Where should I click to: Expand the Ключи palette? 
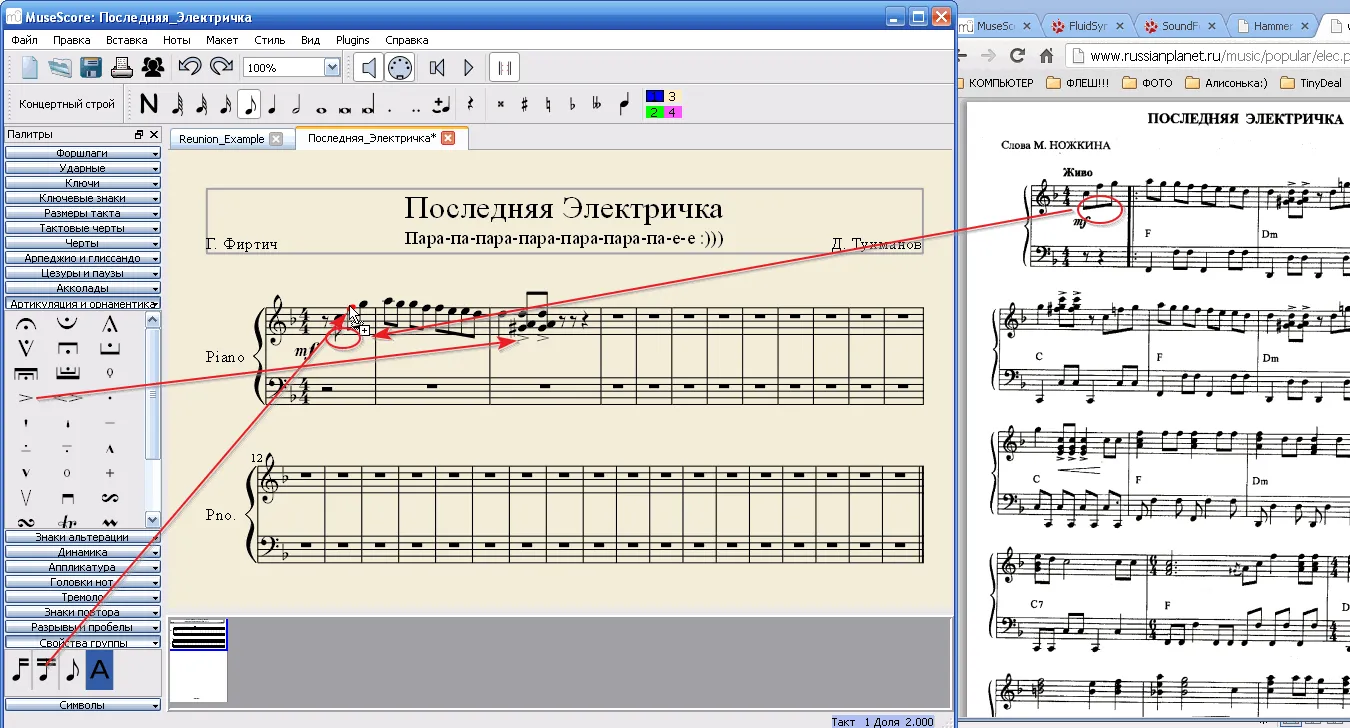[x=83, y=183]
